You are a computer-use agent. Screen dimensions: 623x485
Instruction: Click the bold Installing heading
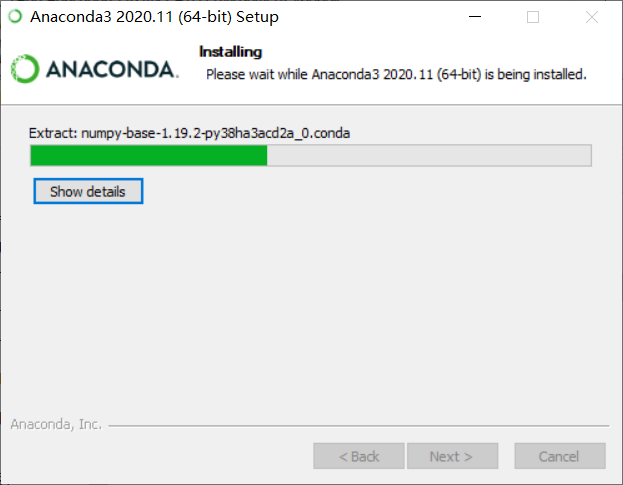(x=230, y=52)
